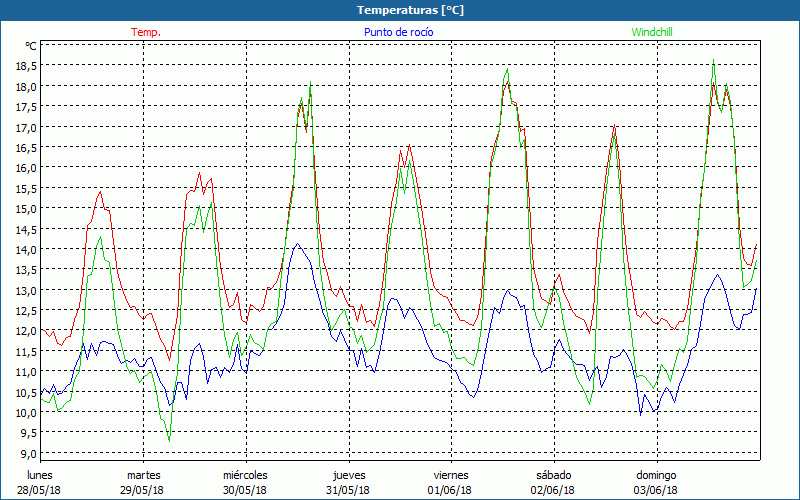800x500 pixels.
Task: Click the '02/06/18' date label
Action: pos(553,490)
